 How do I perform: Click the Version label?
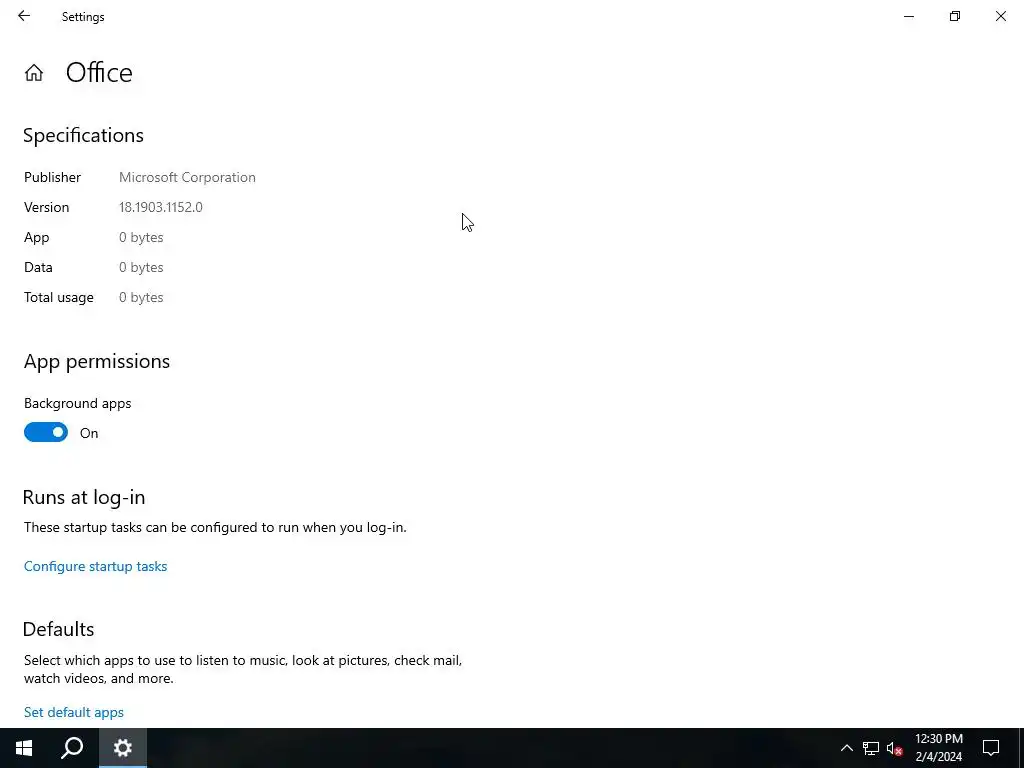[x=46, y=207]
